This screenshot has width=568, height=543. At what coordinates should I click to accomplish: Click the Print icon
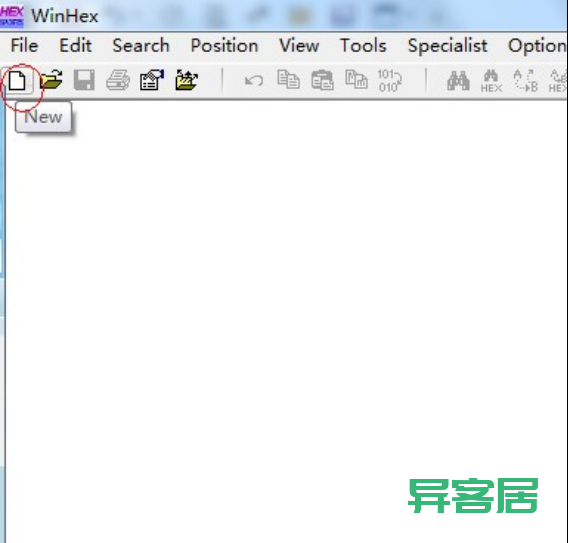click(118, 80)
